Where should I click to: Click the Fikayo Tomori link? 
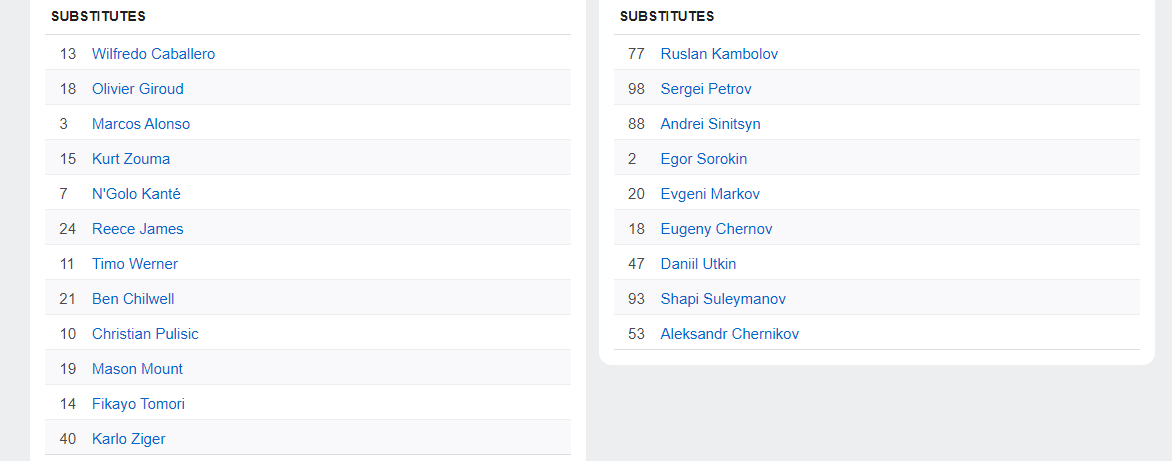tap(138, 404)
